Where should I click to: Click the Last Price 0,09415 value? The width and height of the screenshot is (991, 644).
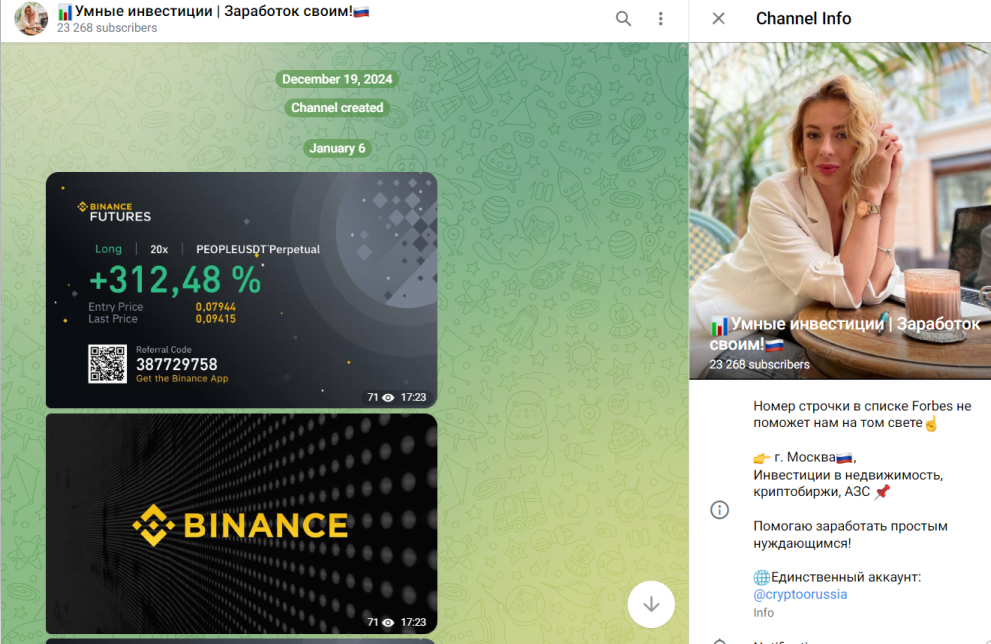216,319
